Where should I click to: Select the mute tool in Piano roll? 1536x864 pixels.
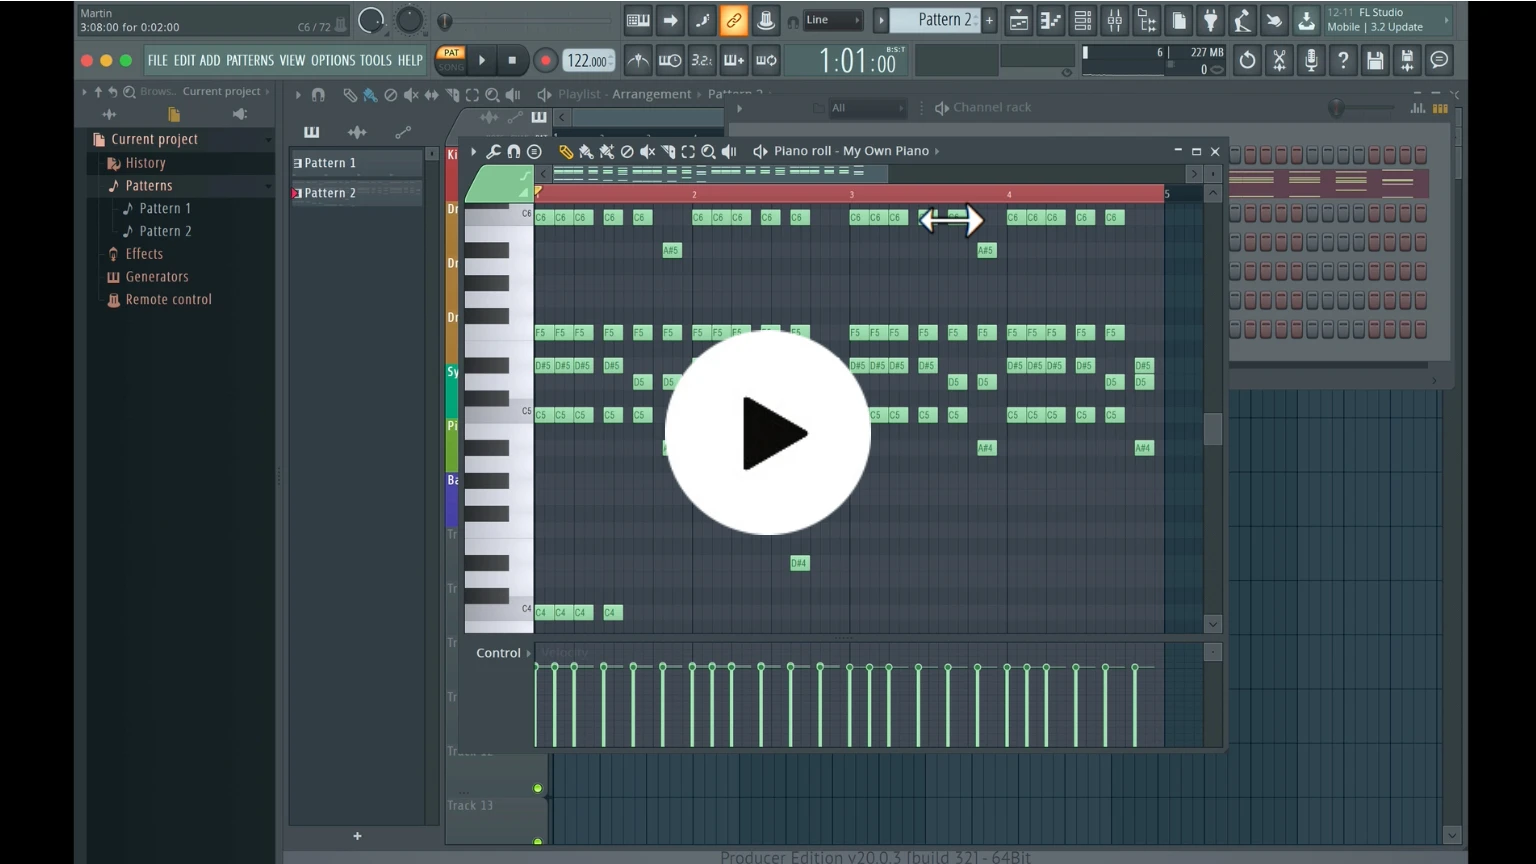pos(647,151)
